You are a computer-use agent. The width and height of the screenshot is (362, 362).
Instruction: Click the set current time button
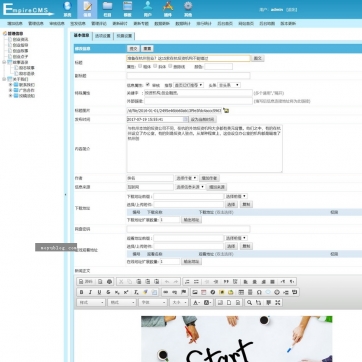[203, 119]
